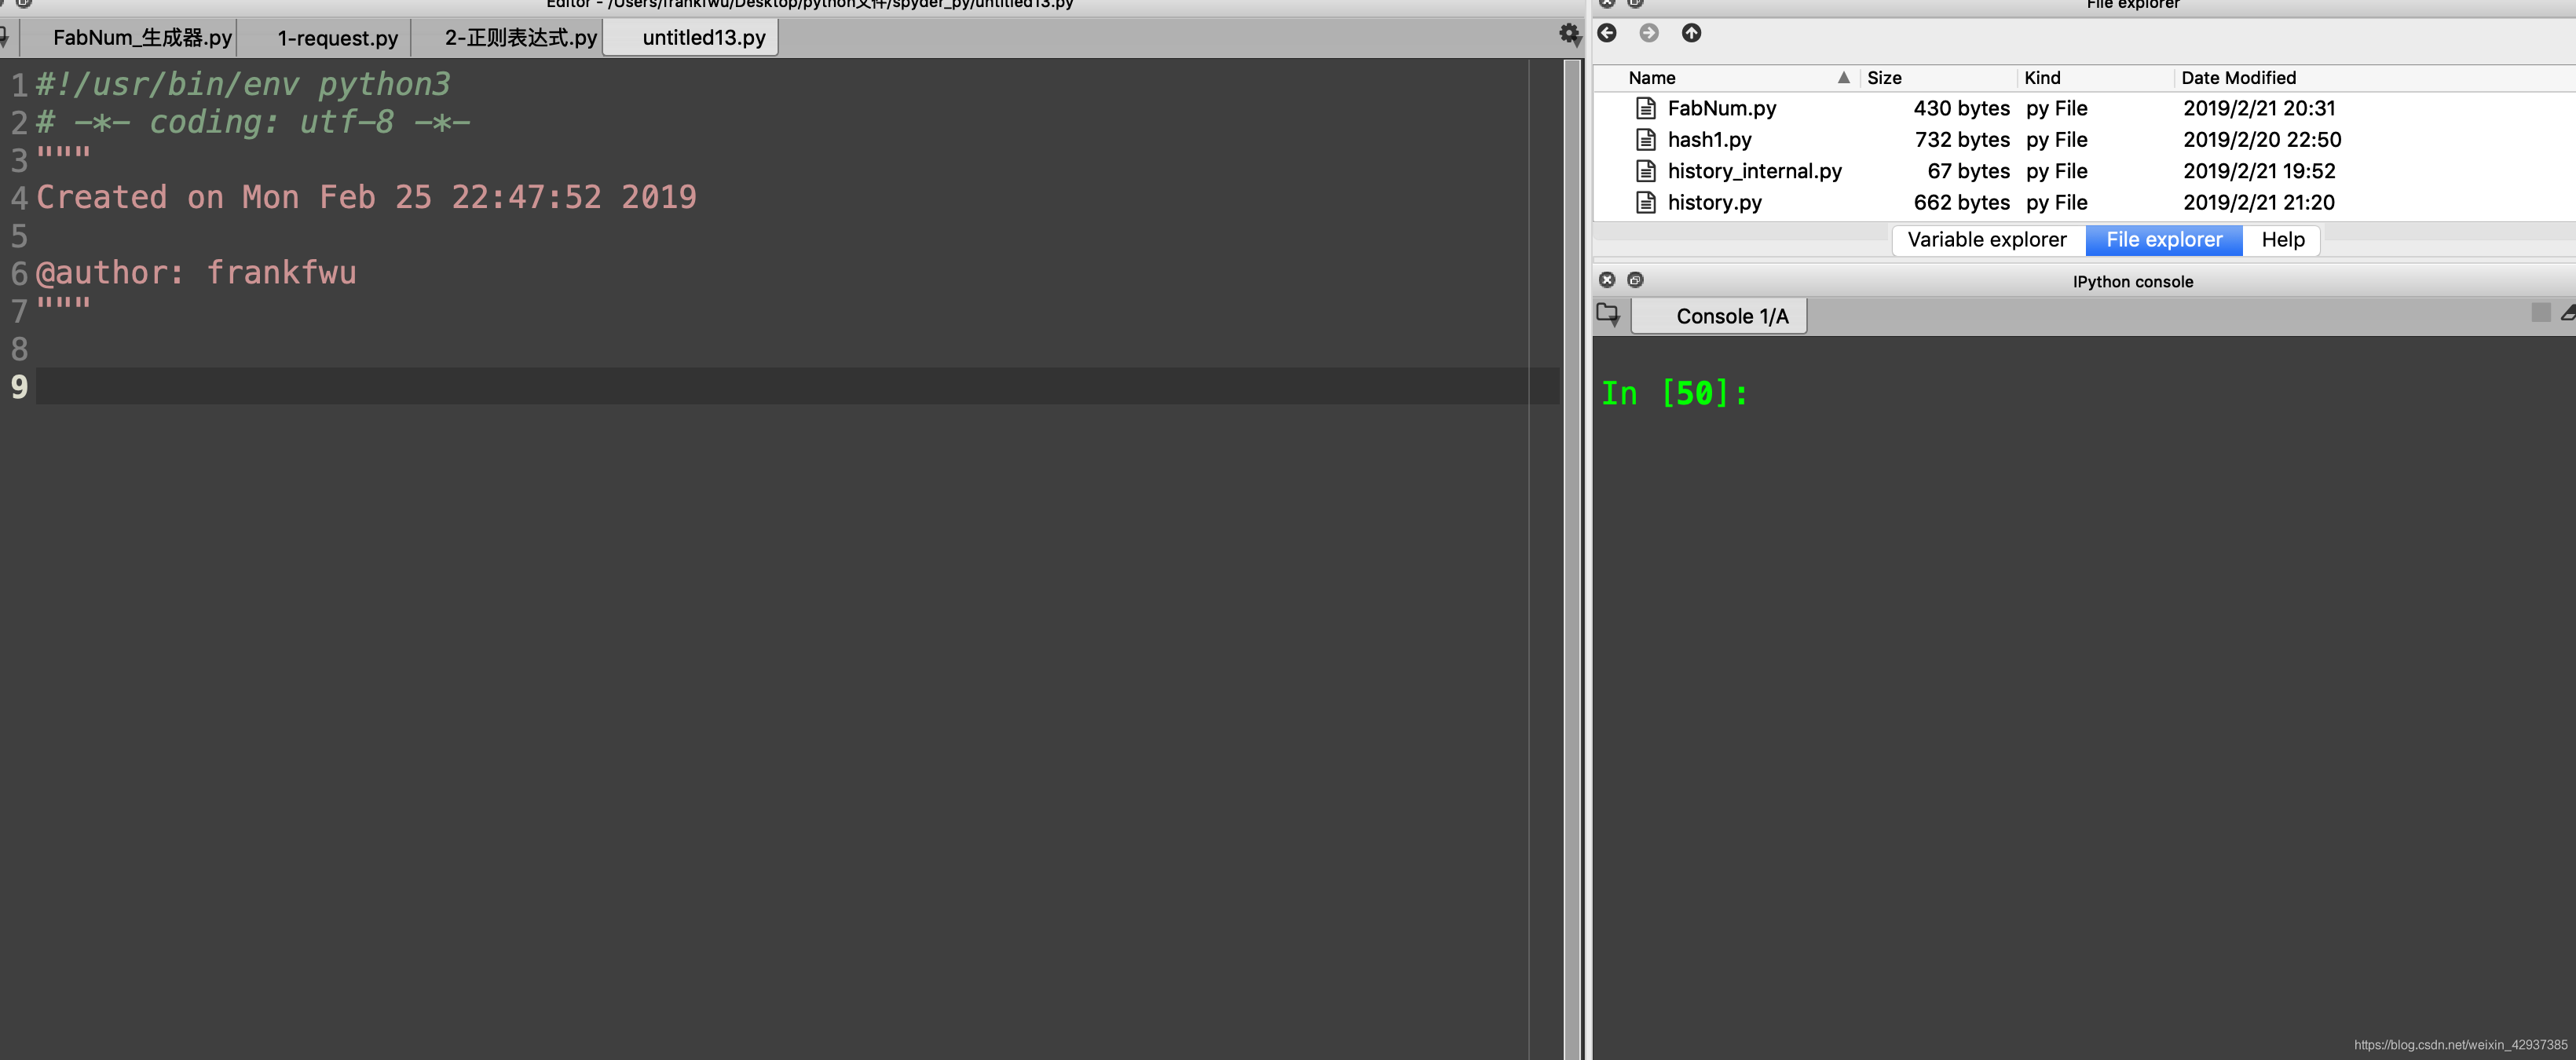Undock the IPython console pane
The image size is (2576, 1060).
[x=1635, y=280]
